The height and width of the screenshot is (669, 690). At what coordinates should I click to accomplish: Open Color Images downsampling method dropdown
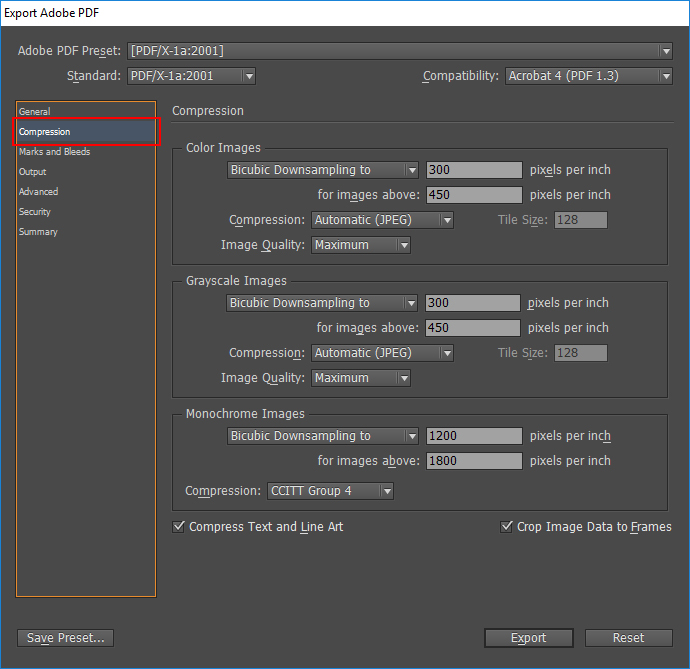click(x=323, y=170)
